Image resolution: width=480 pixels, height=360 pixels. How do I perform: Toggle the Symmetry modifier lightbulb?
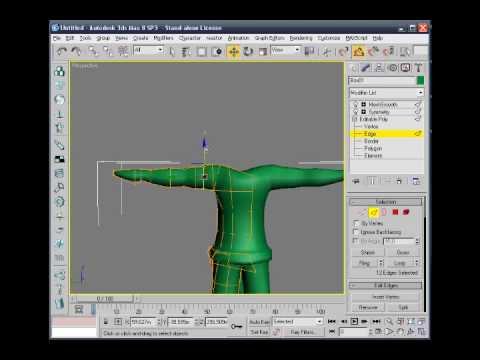356,112
